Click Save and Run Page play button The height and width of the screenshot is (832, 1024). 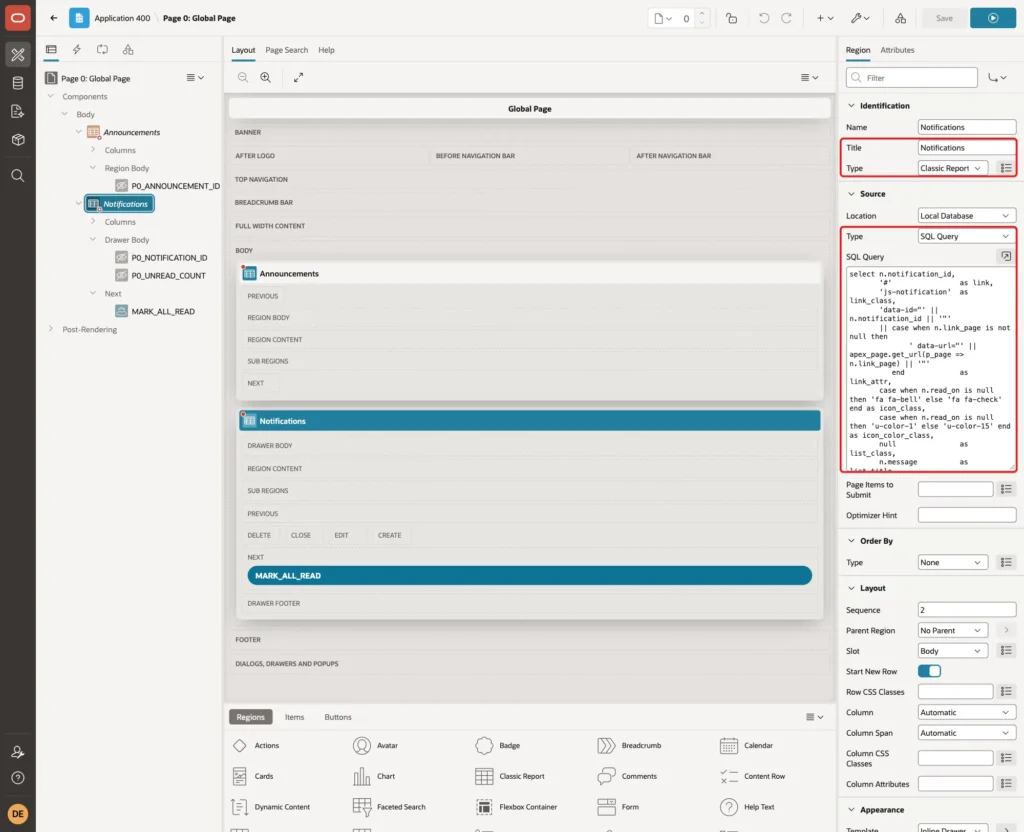[993, 18]
